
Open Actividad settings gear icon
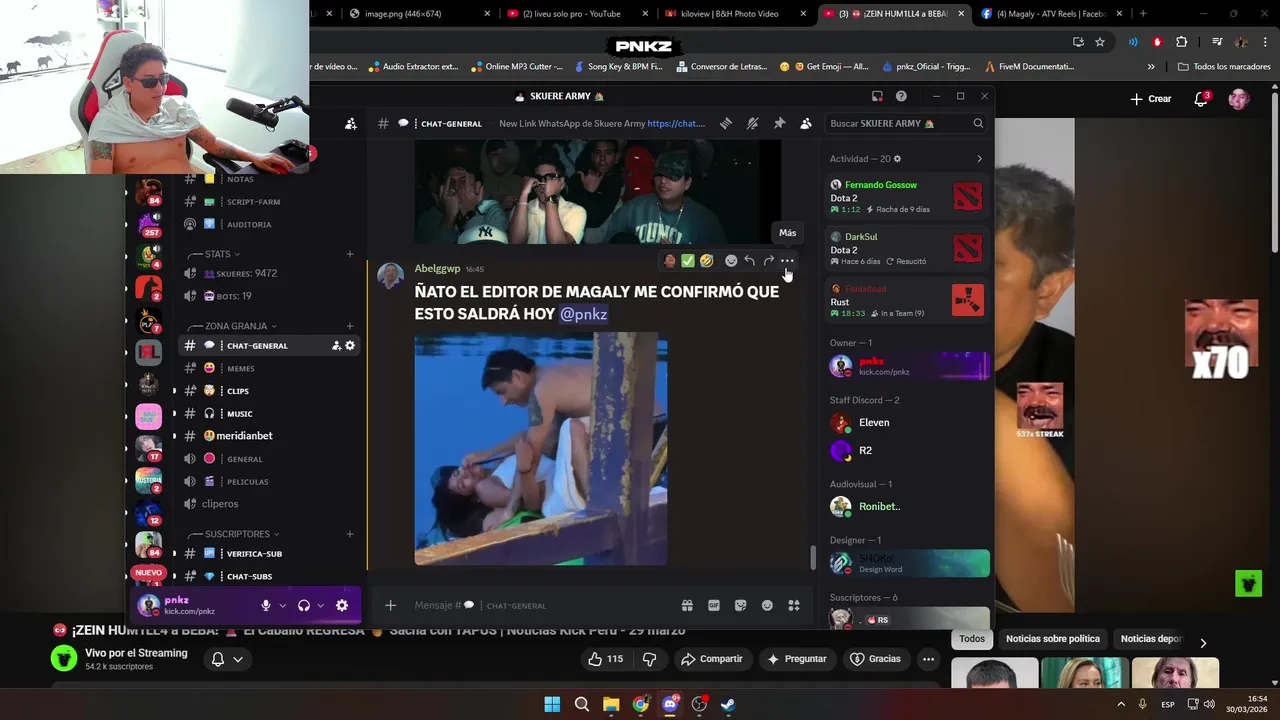[x=897, y=159]
